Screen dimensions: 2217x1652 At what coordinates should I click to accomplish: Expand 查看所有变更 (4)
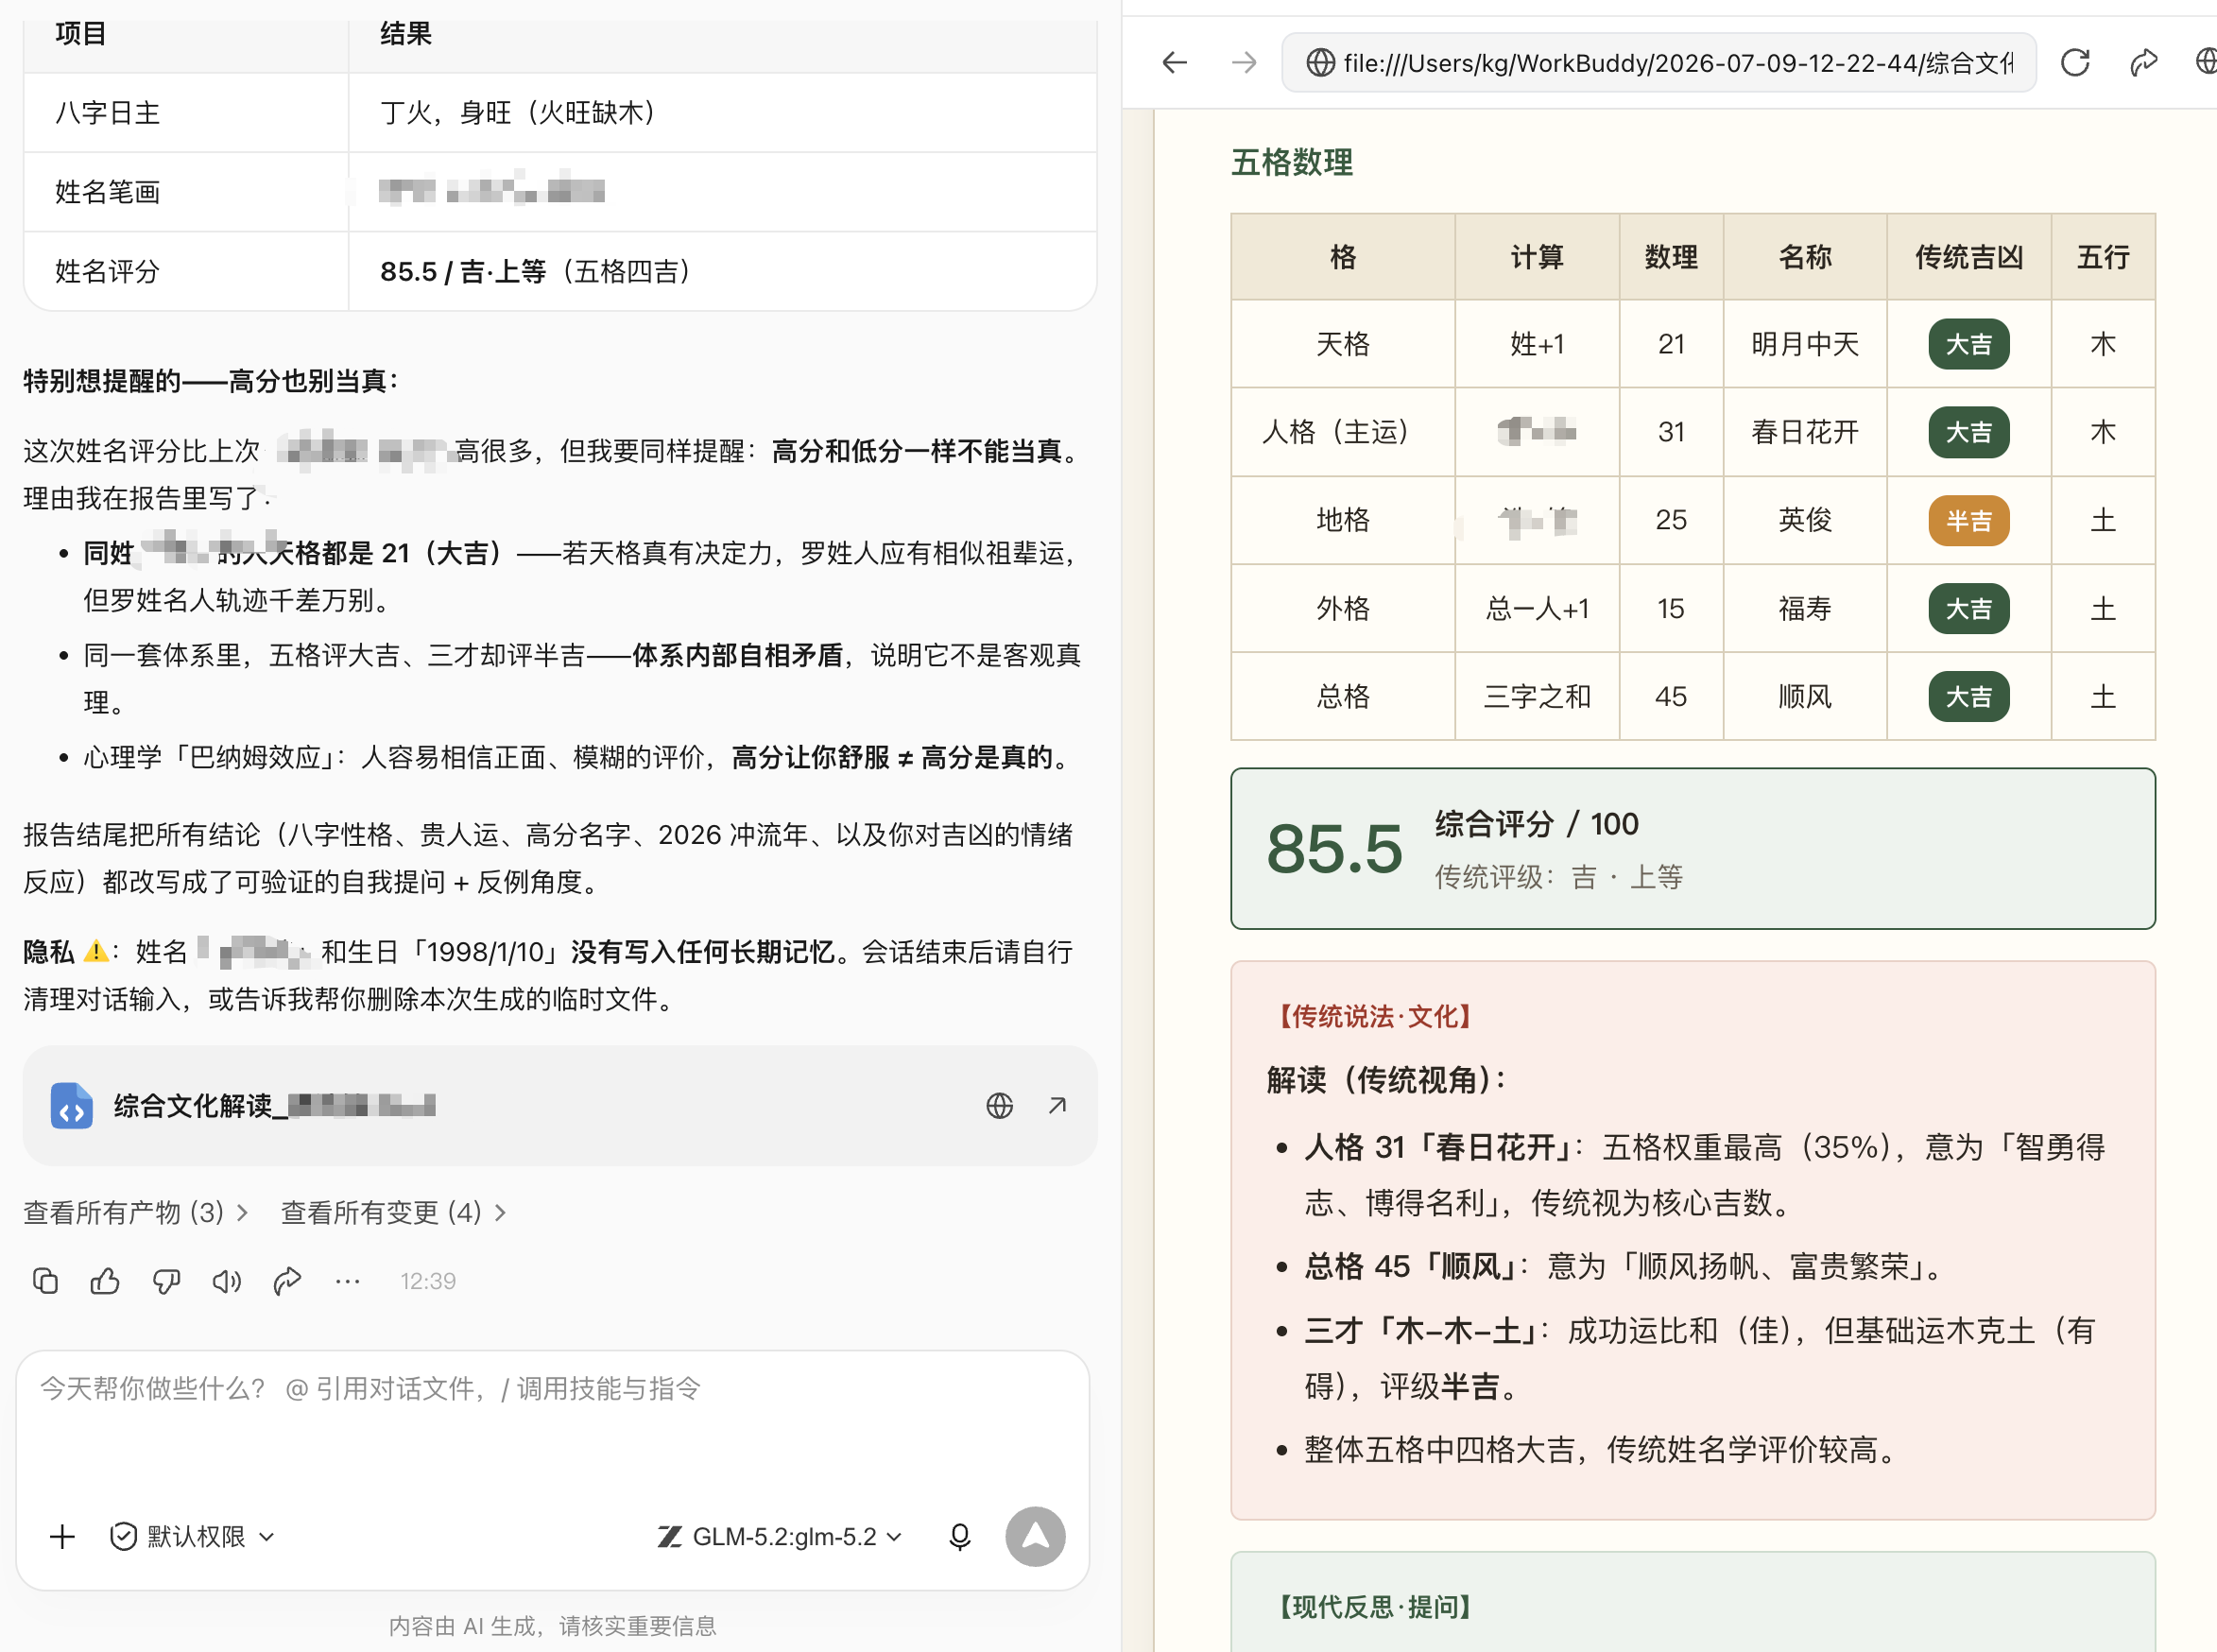point(393,1212)
